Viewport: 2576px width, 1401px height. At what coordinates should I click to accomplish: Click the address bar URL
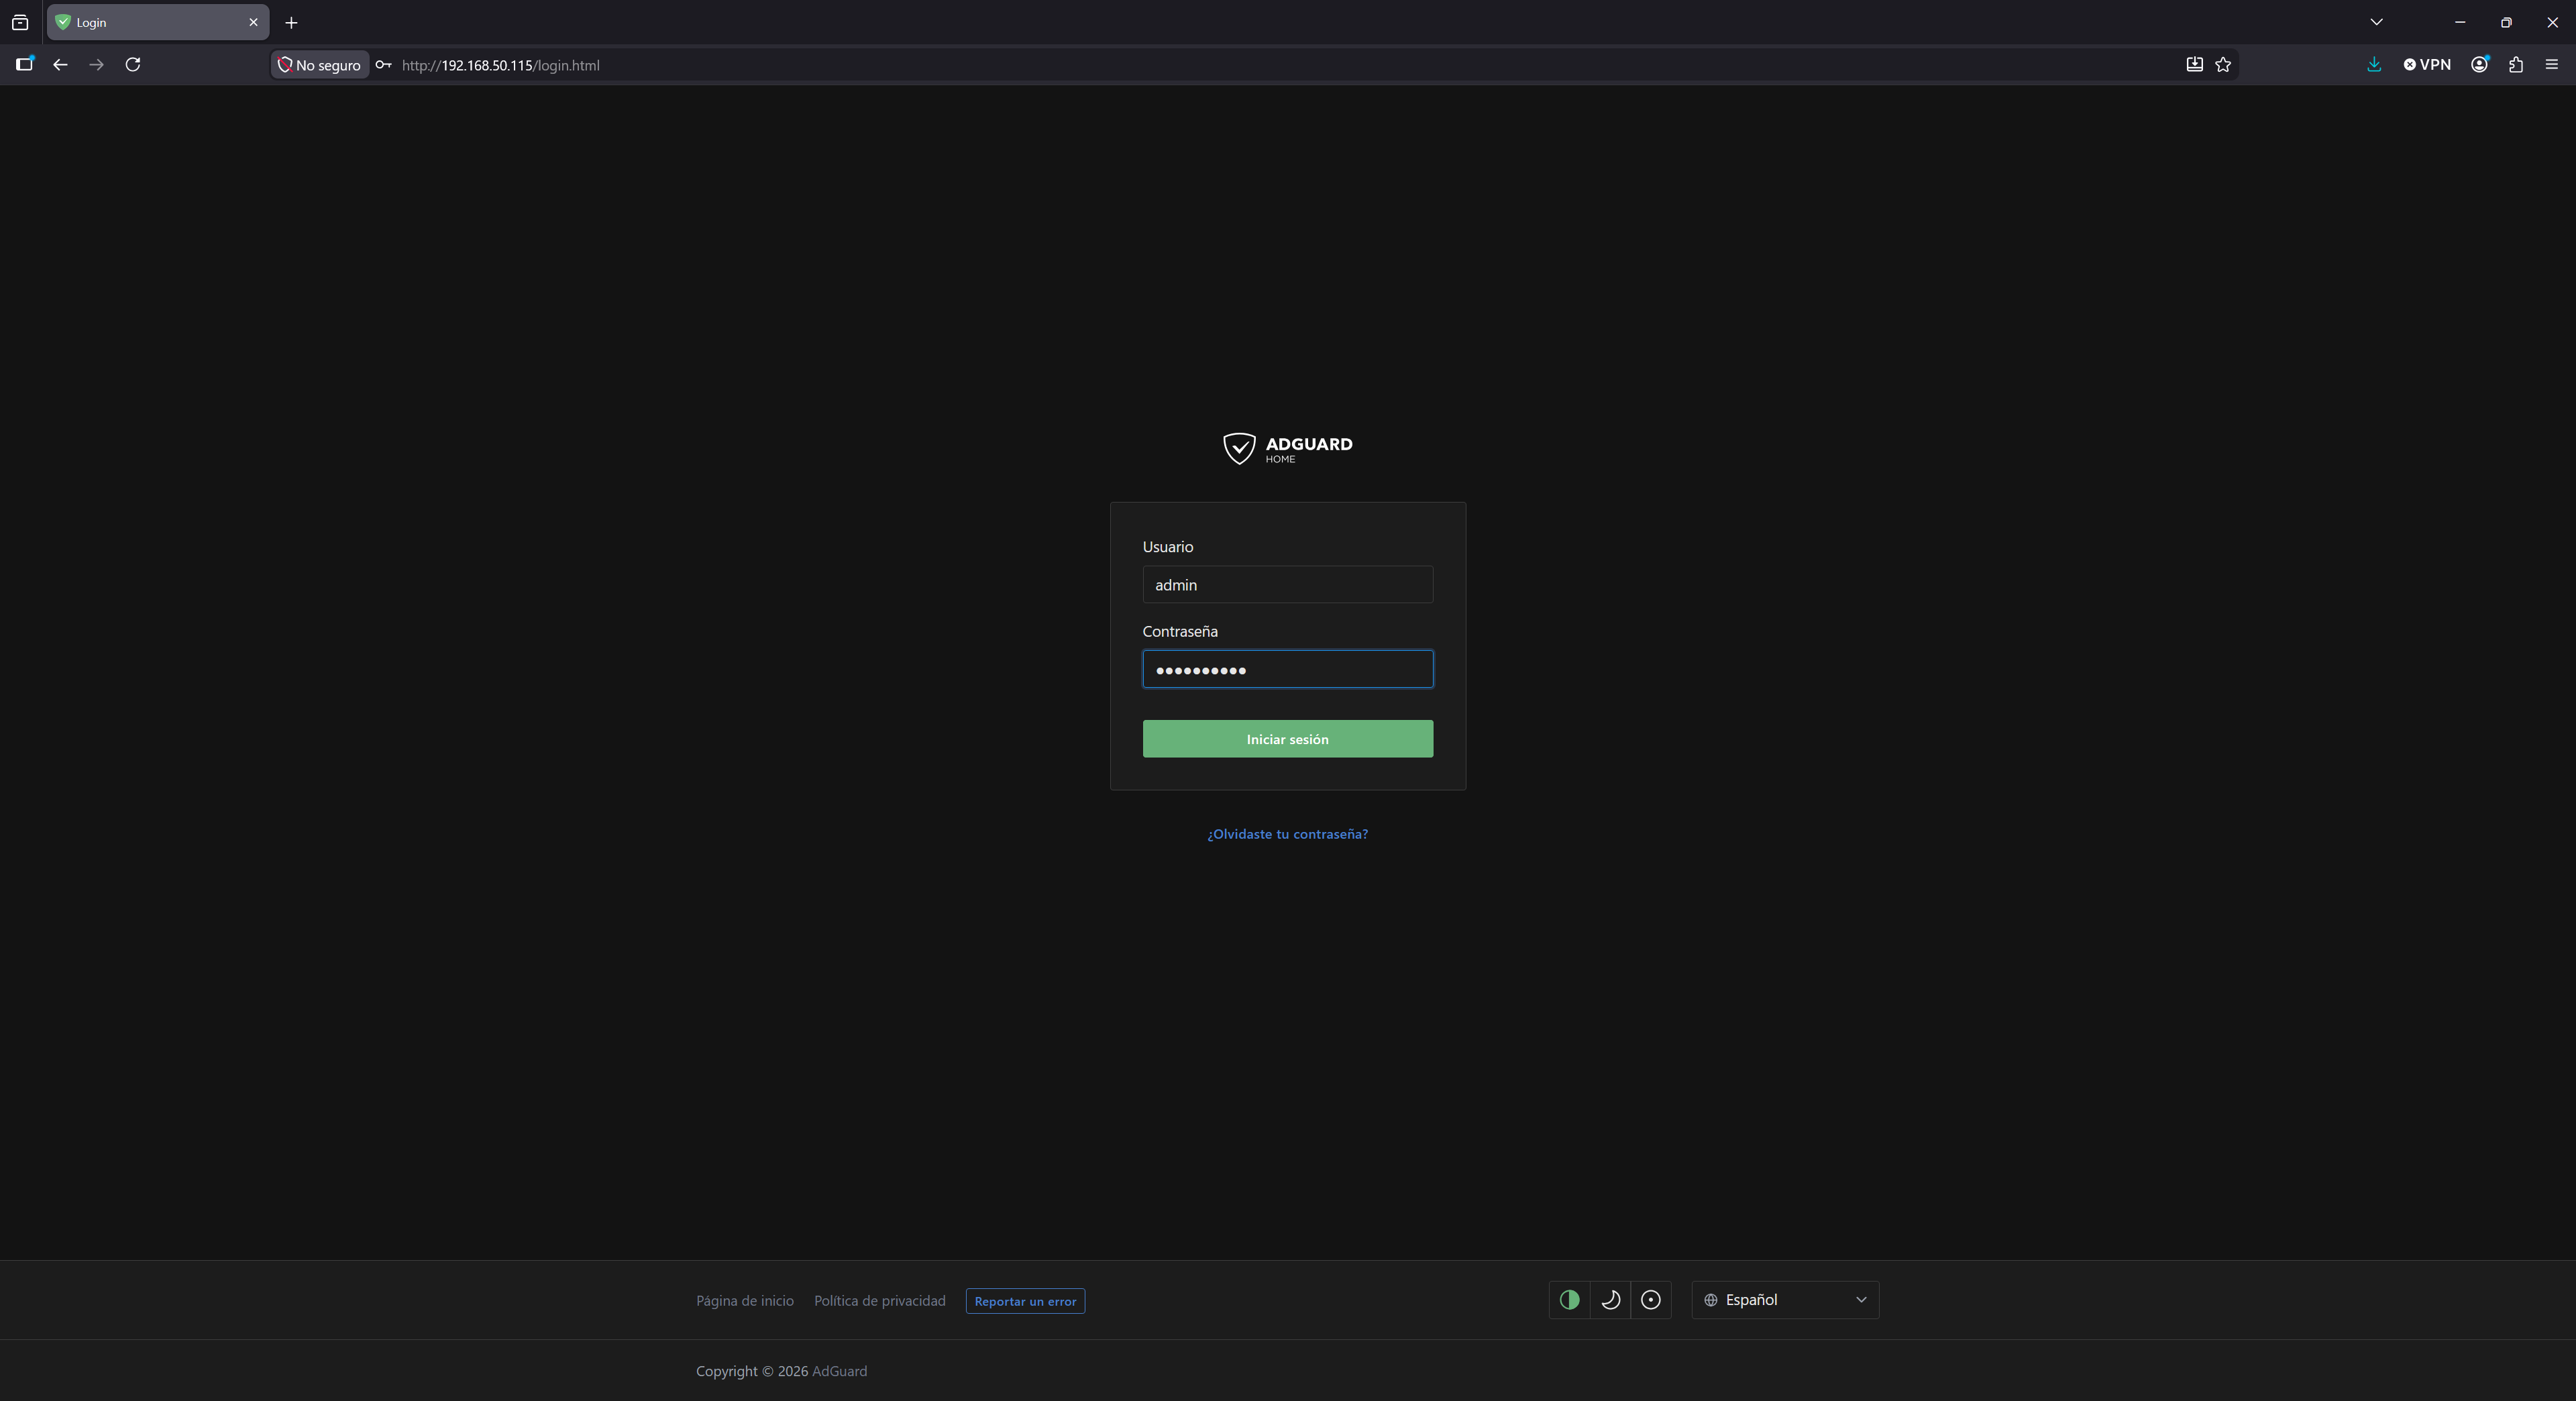[x=500, y=65]
